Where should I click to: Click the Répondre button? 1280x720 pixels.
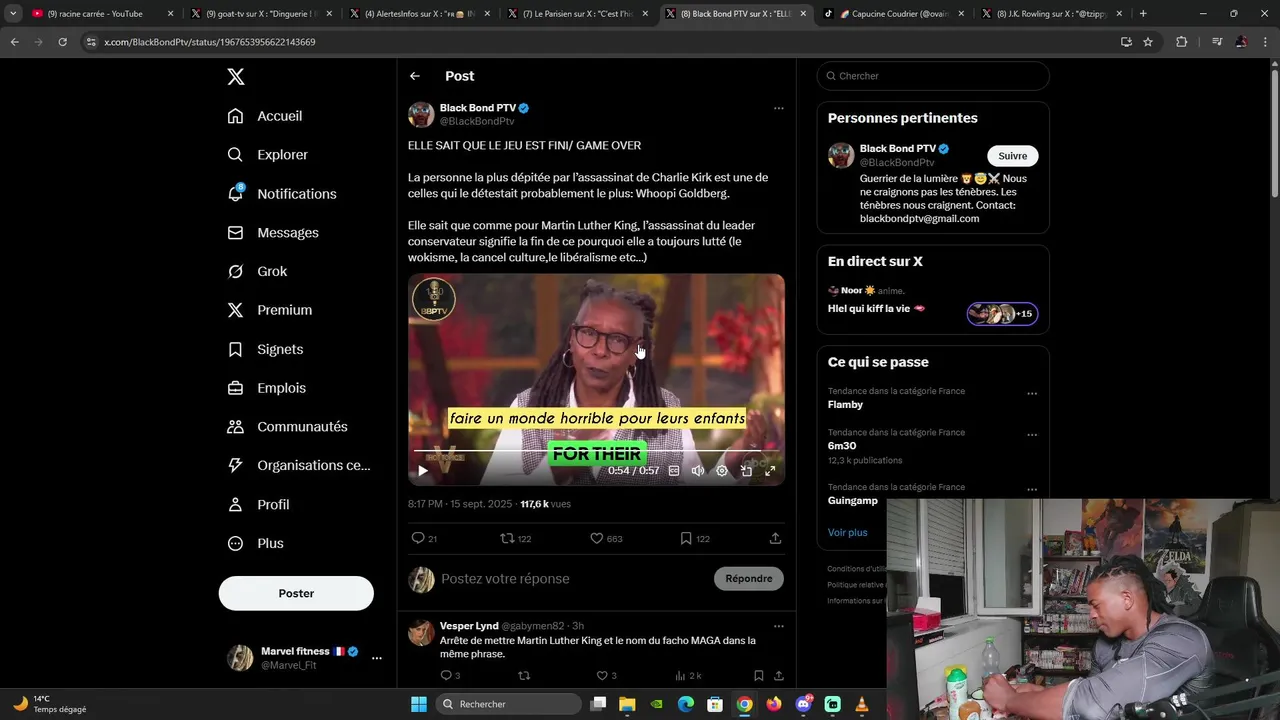point(749,578)
